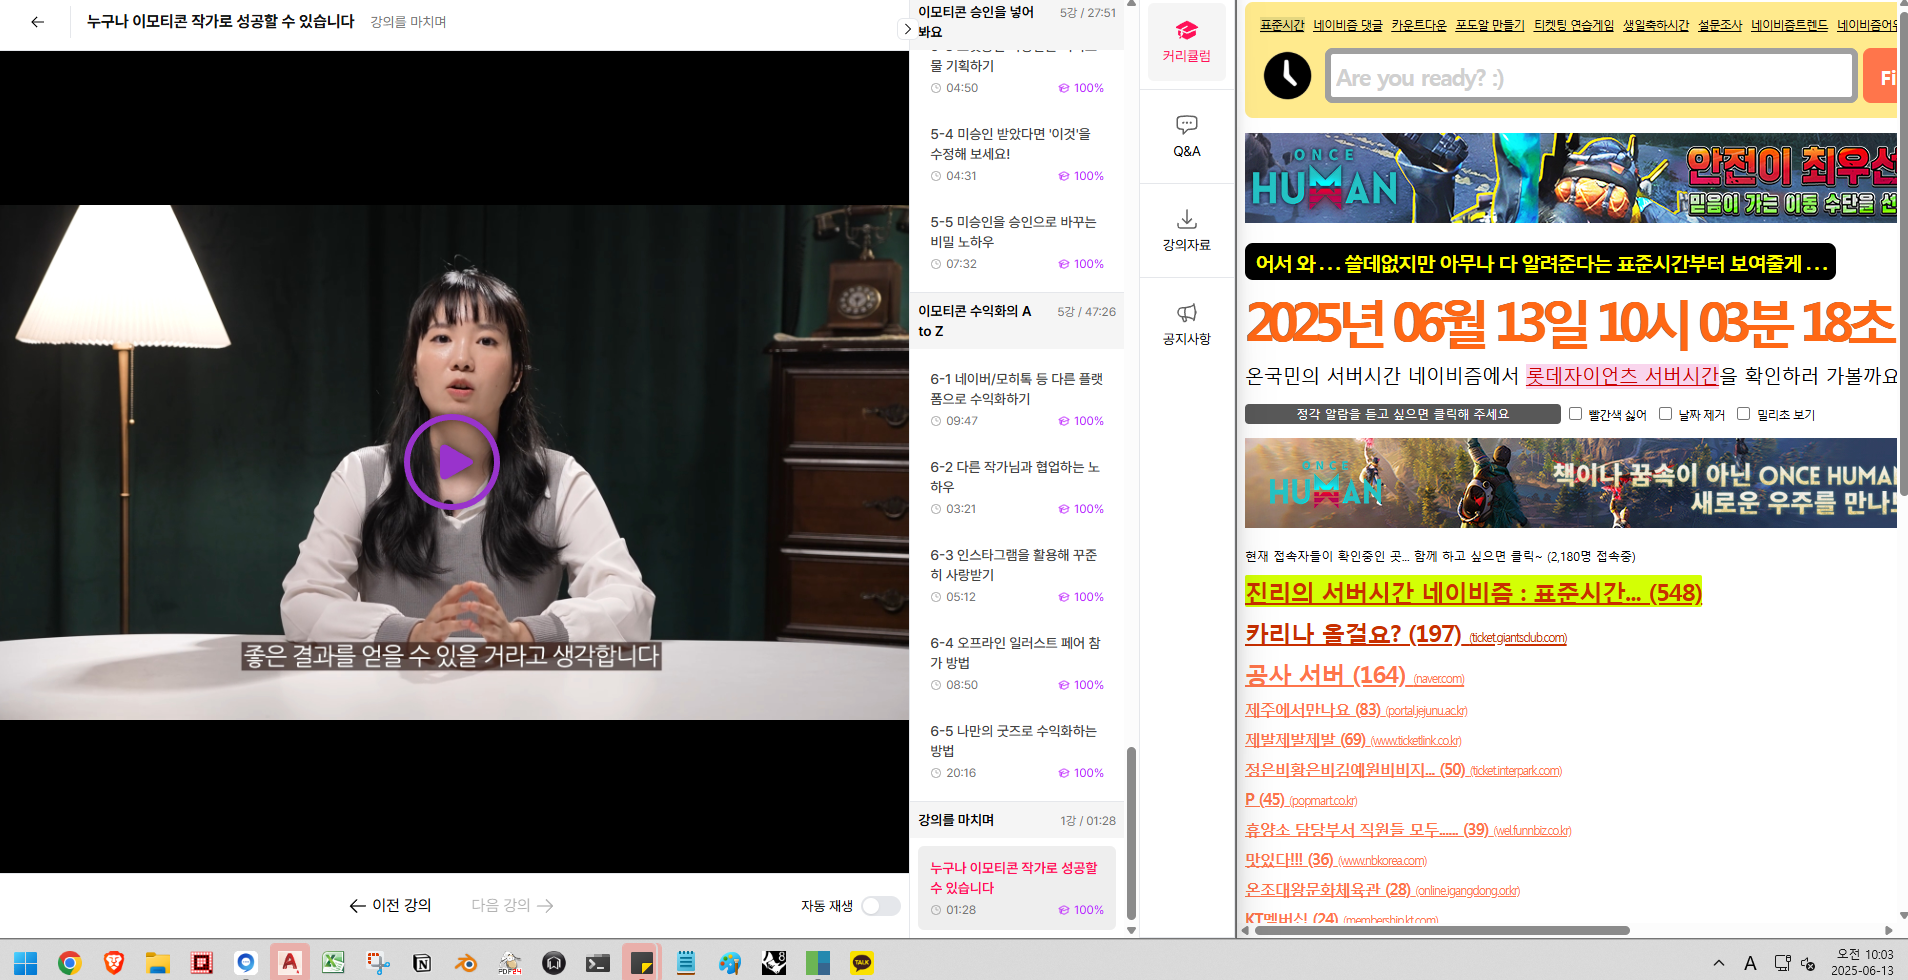Screen dimensions: 1908x980
Task: Open the 티켓팅 연습게임 tab
Action: pos(1573,25)
